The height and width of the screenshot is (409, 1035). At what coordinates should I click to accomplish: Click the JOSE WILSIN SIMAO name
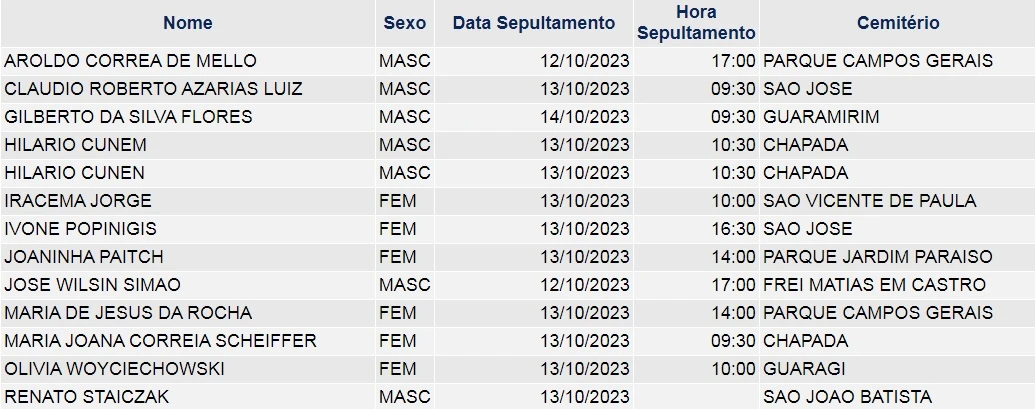(93, 285)
